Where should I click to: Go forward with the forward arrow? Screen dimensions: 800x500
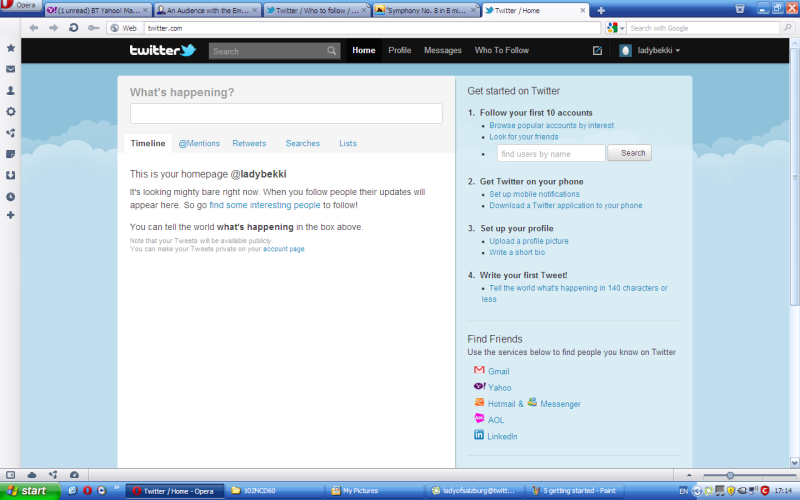tap(53, 28)
